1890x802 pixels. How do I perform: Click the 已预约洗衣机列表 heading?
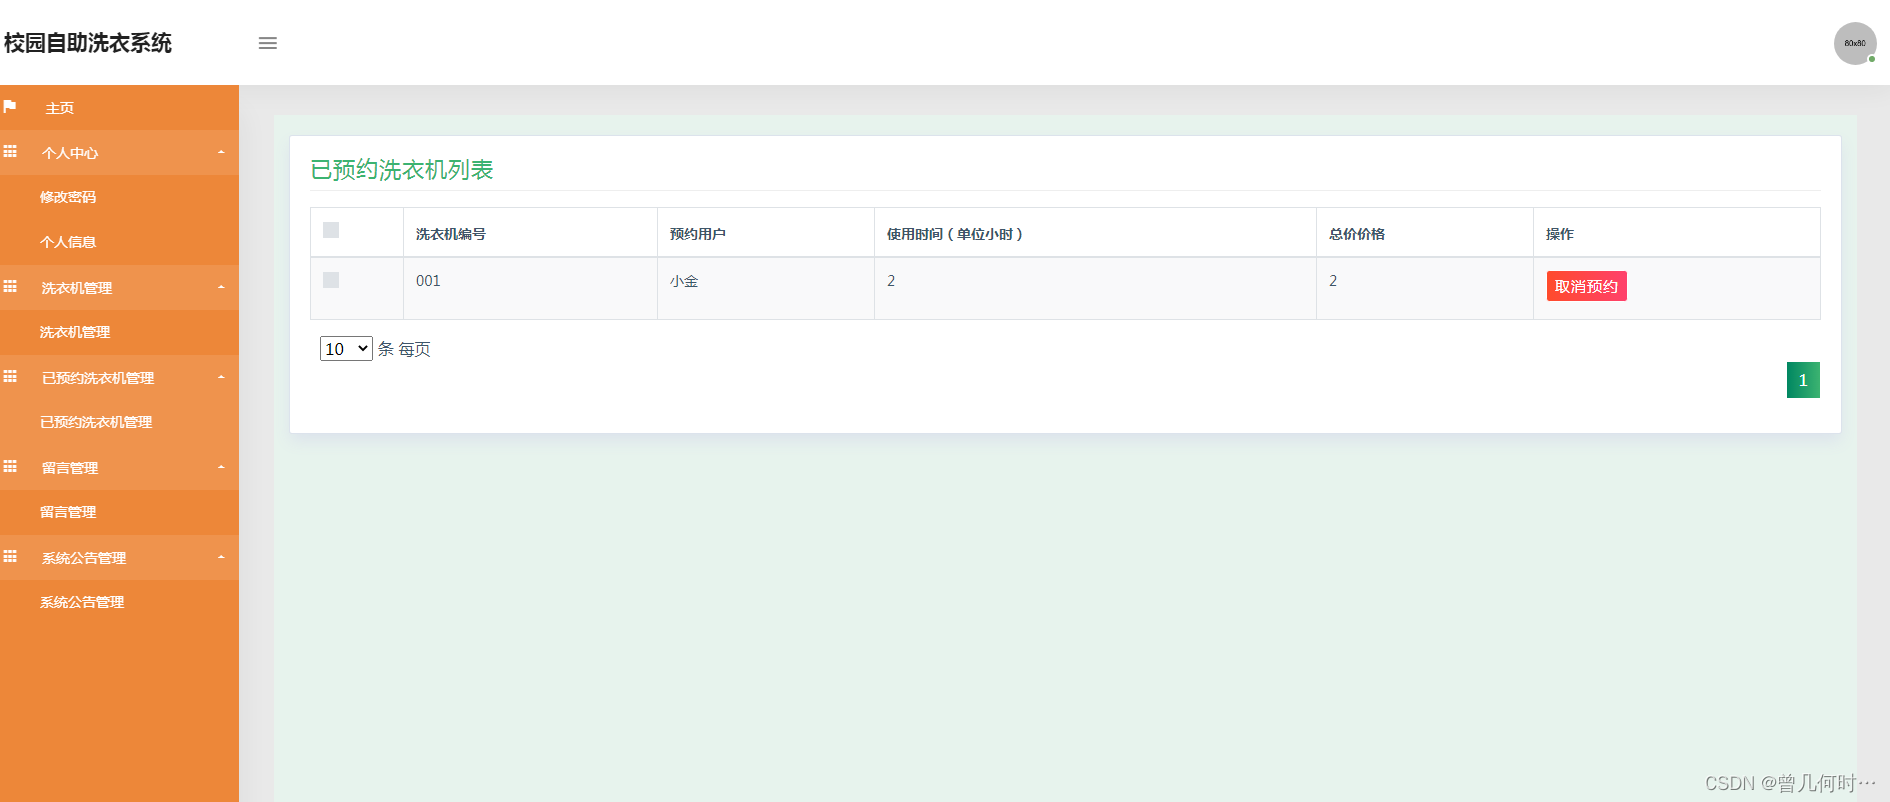tap(402, 170)
